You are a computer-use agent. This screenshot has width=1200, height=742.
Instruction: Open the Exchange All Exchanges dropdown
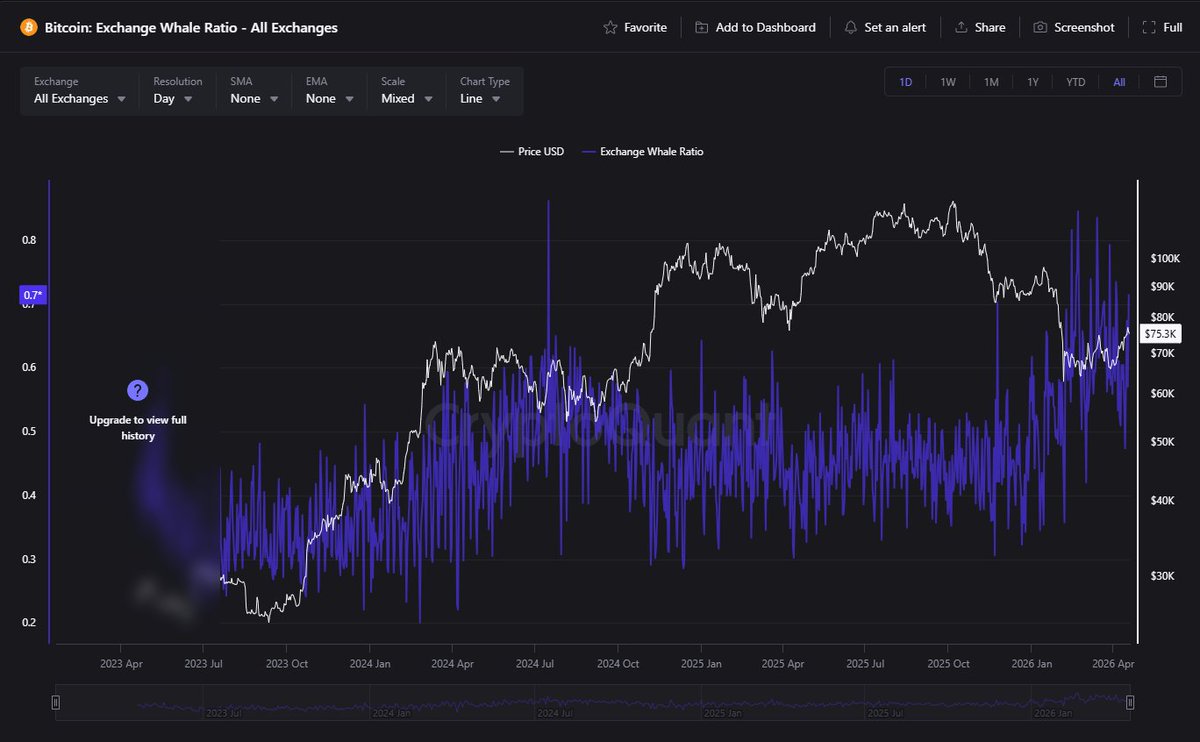(80, 91)
